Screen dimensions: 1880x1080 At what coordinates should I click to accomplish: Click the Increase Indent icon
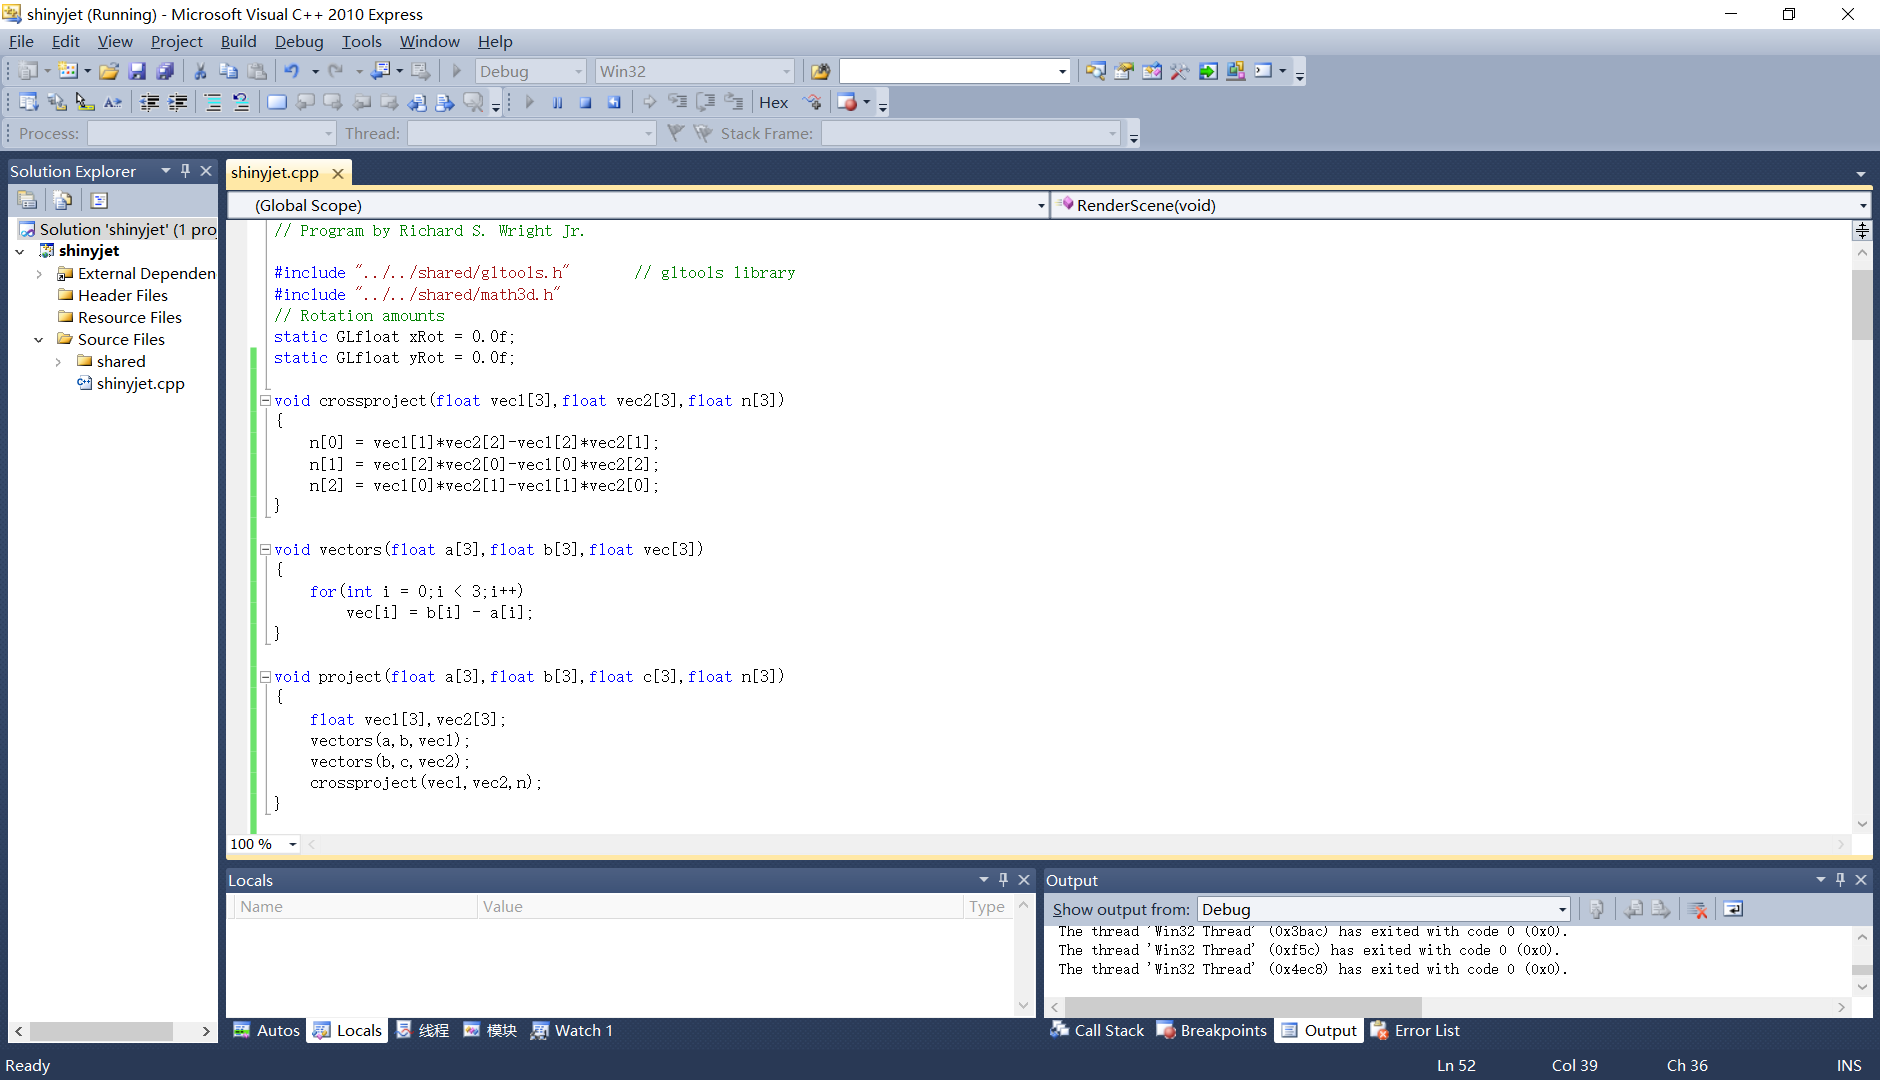[178, 102]
